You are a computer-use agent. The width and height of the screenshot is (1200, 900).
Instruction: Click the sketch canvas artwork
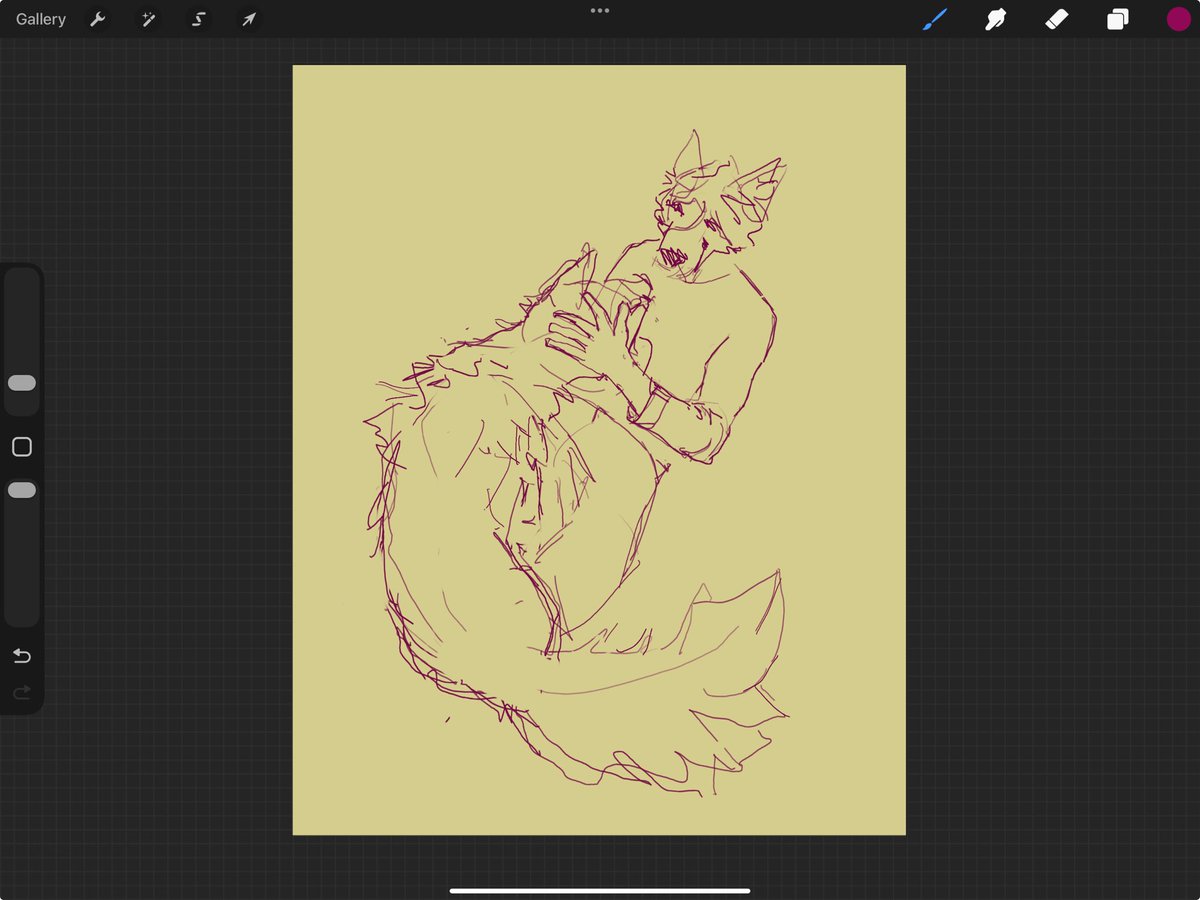[599, 450]
